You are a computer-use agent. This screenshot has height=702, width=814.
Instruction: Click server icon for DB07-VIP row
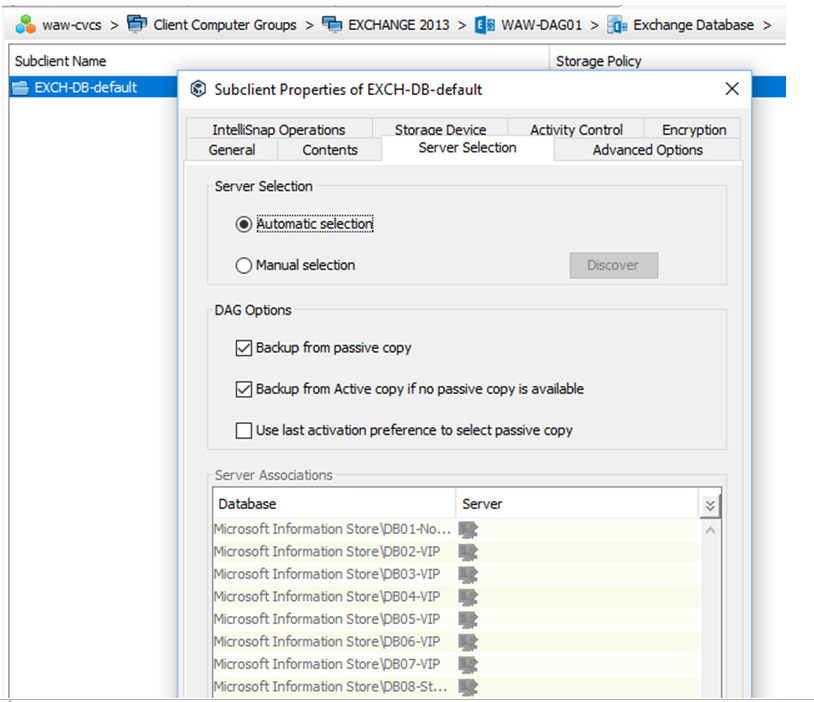[x=468, y=665]
